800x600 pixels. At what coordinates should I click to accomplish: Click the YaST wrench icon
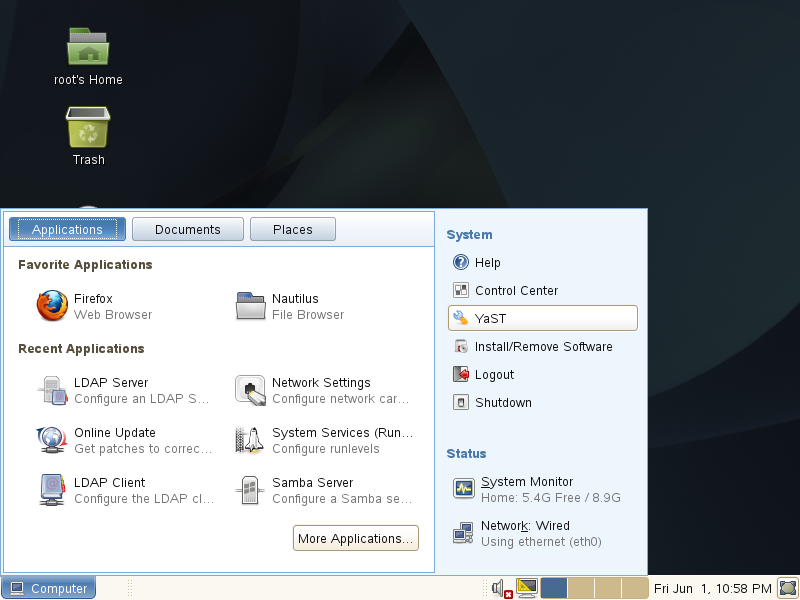[461, 318]
